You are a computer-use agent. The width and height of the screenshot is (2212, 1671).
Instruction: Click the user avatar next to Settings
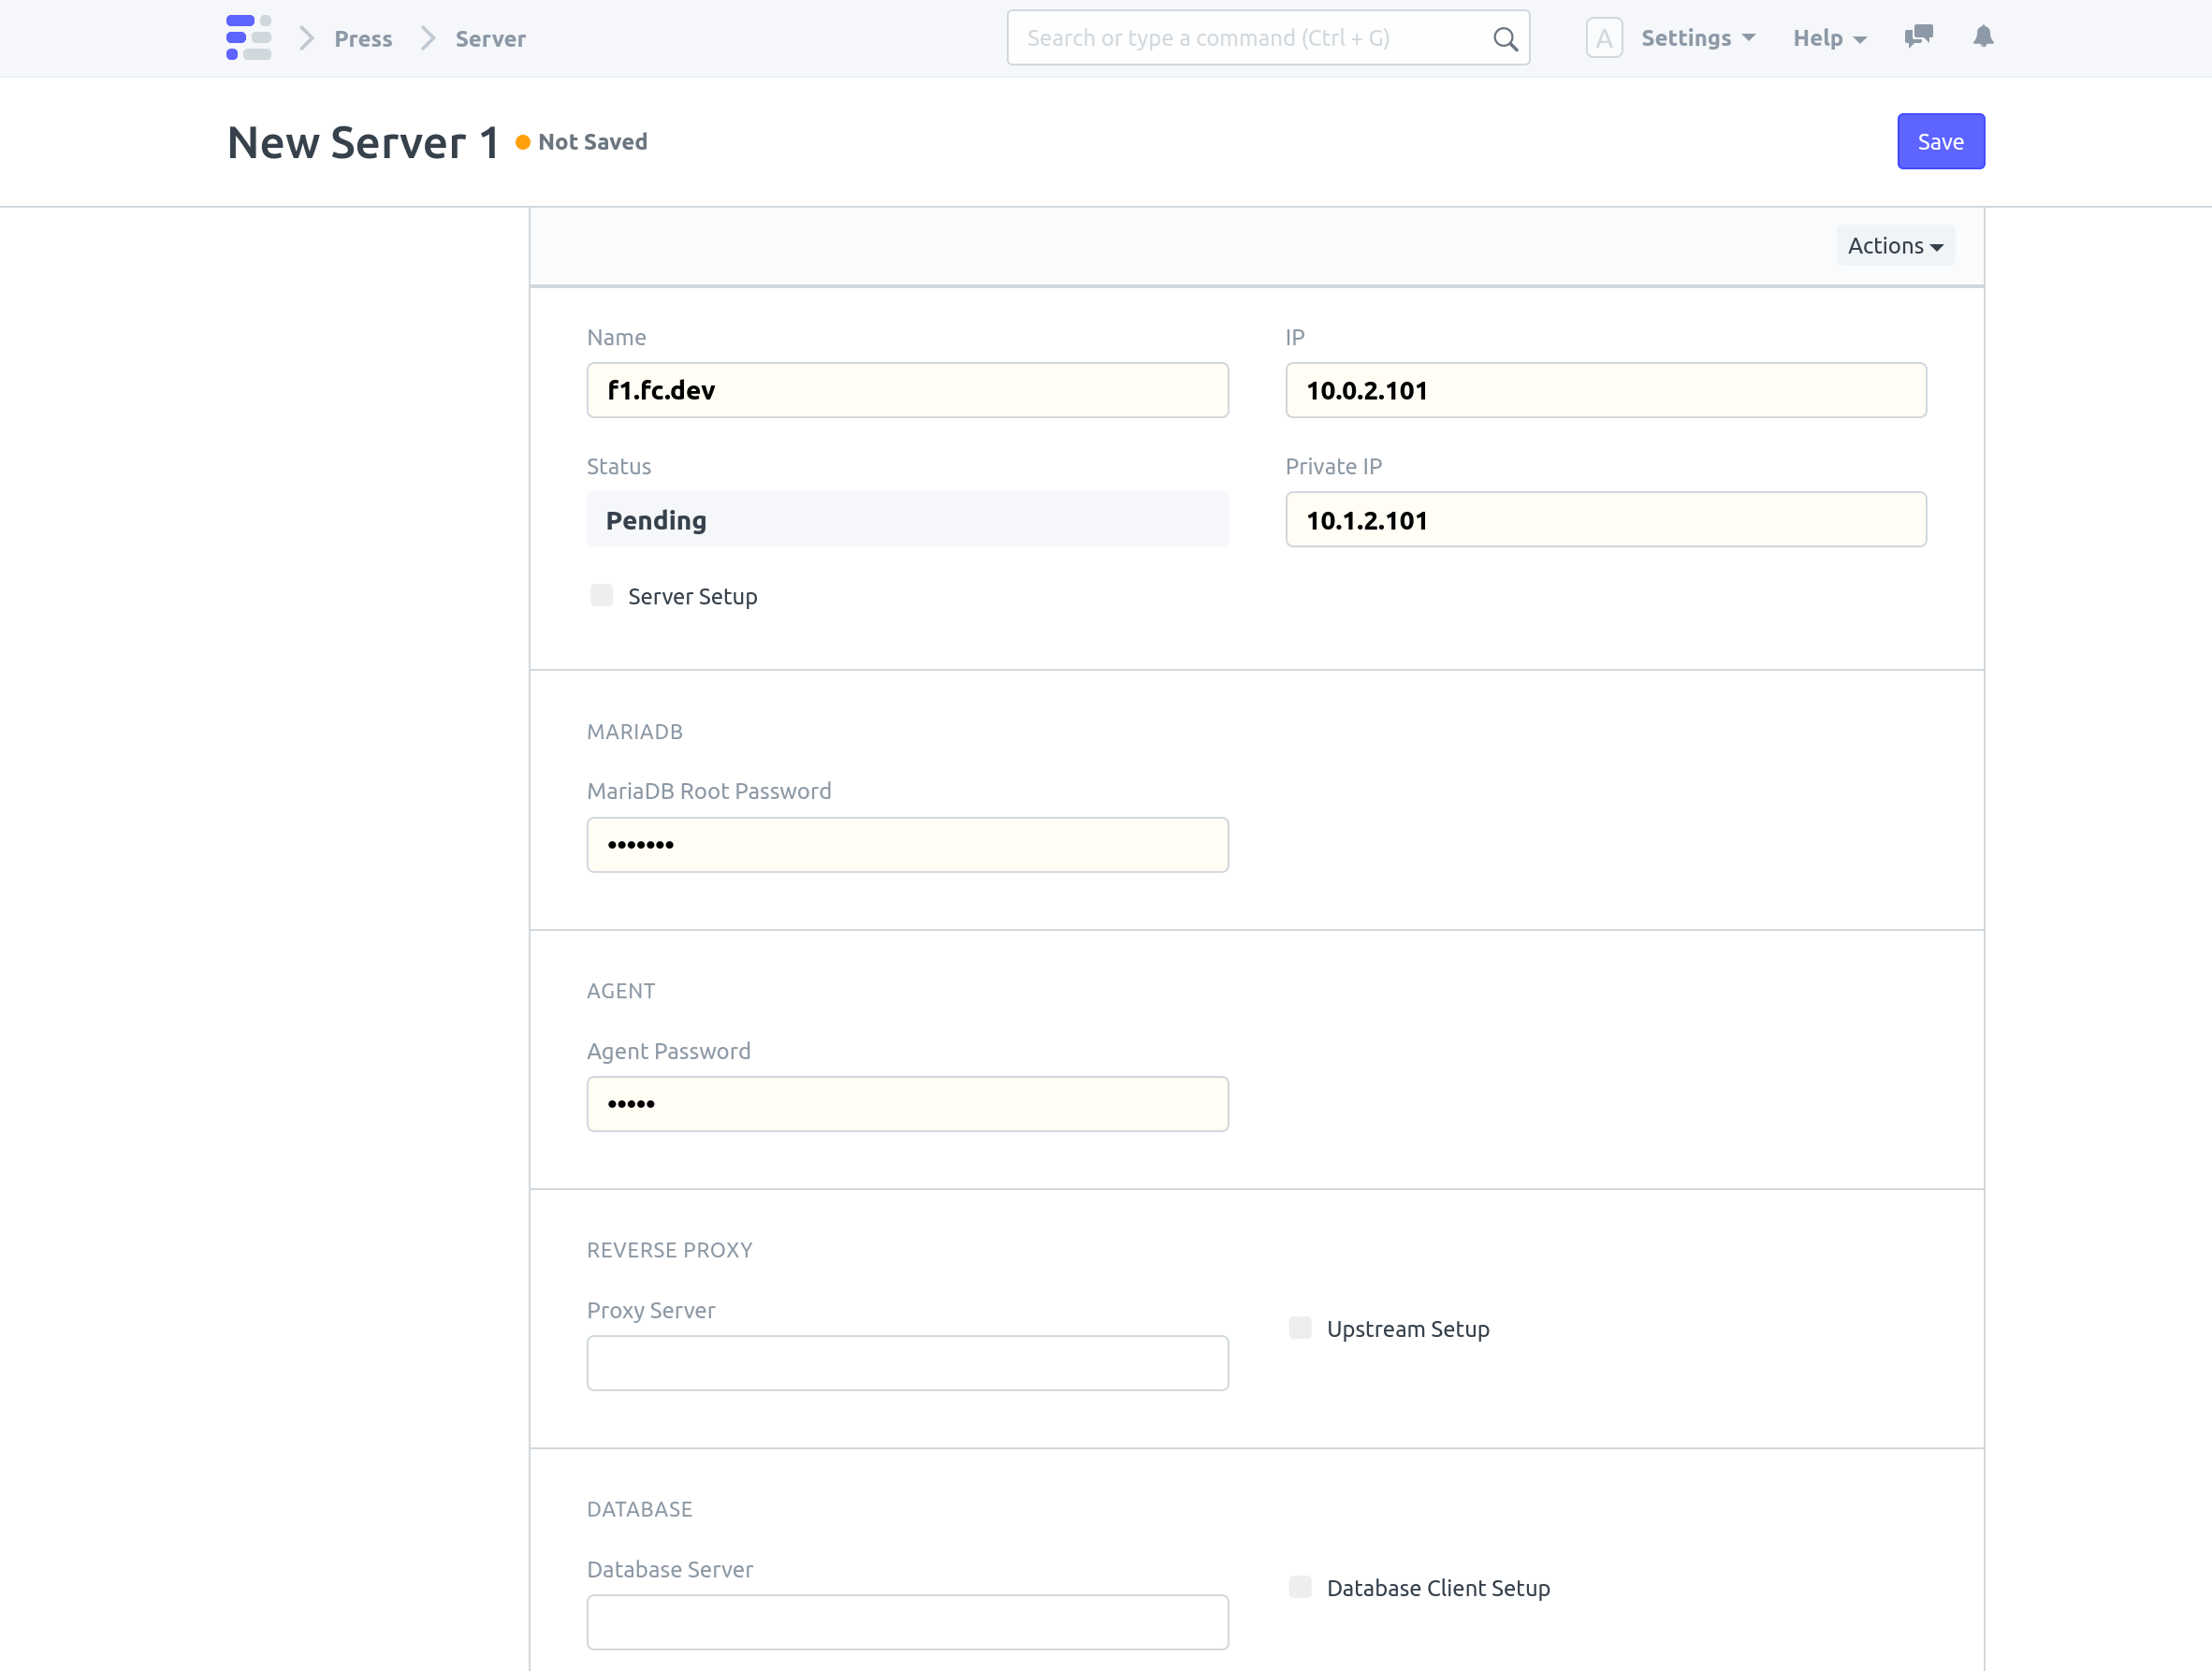1604,37
